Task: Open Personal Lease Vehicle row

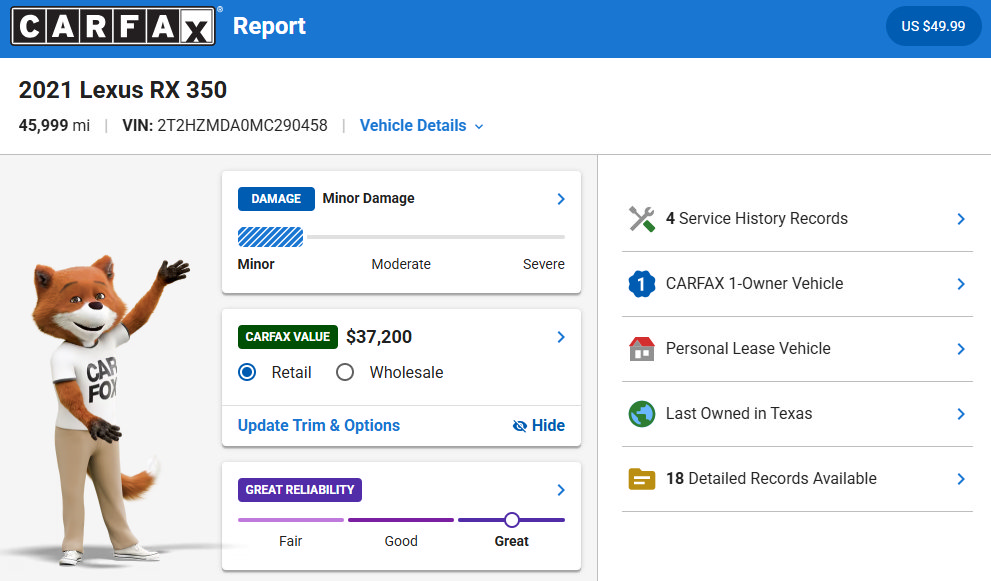Action: tap(798, 349)
